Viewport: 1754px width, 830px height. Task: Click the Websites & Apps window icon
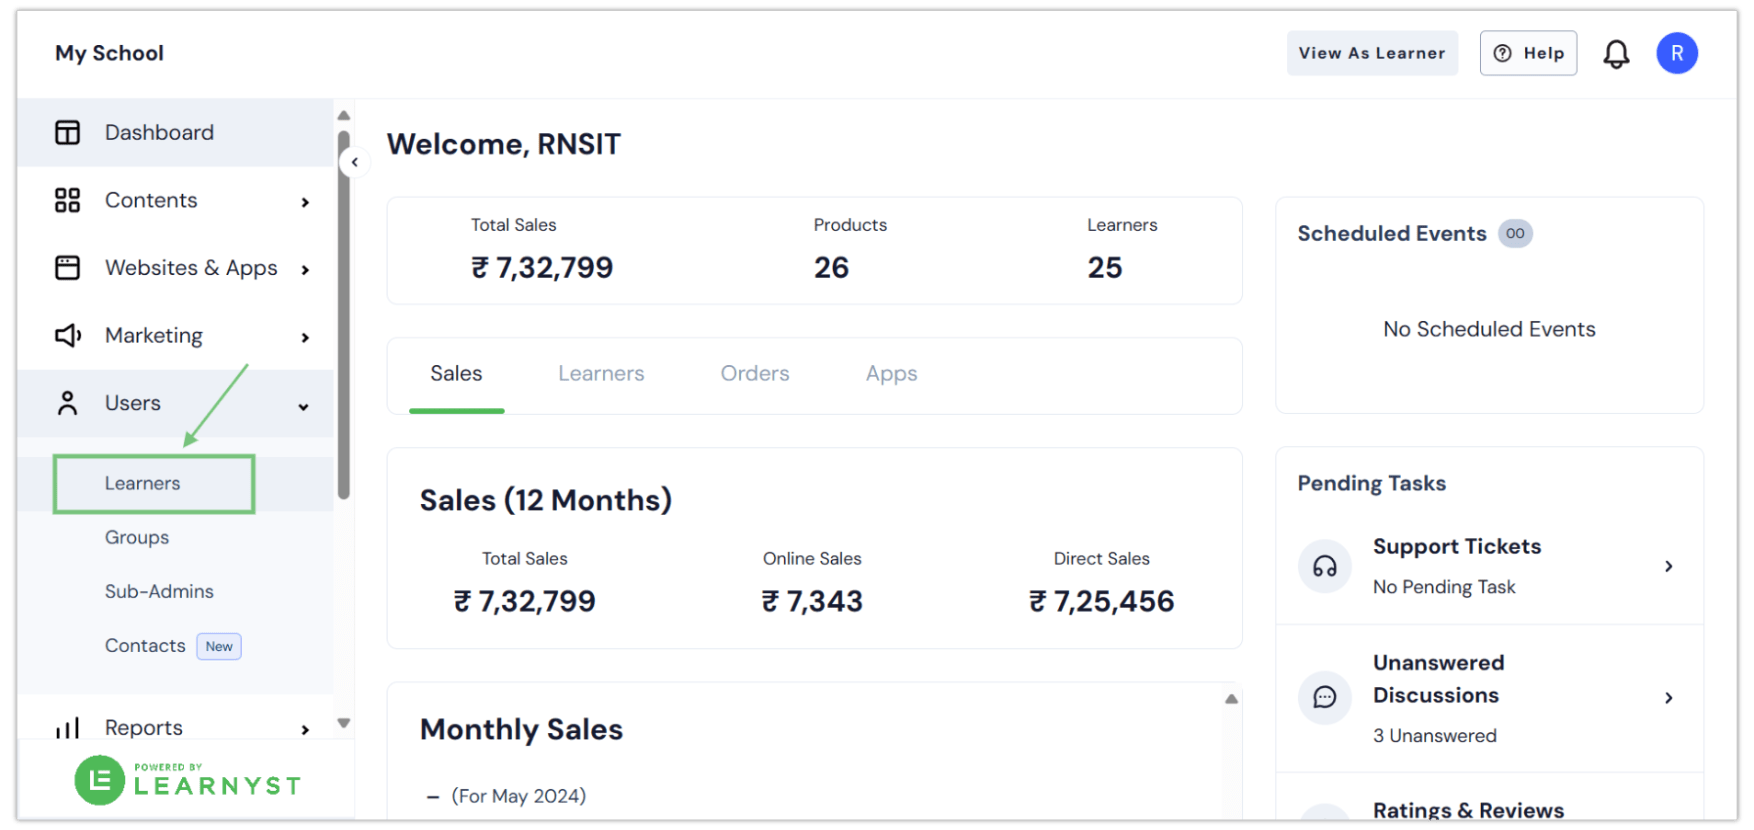(67, 268)
